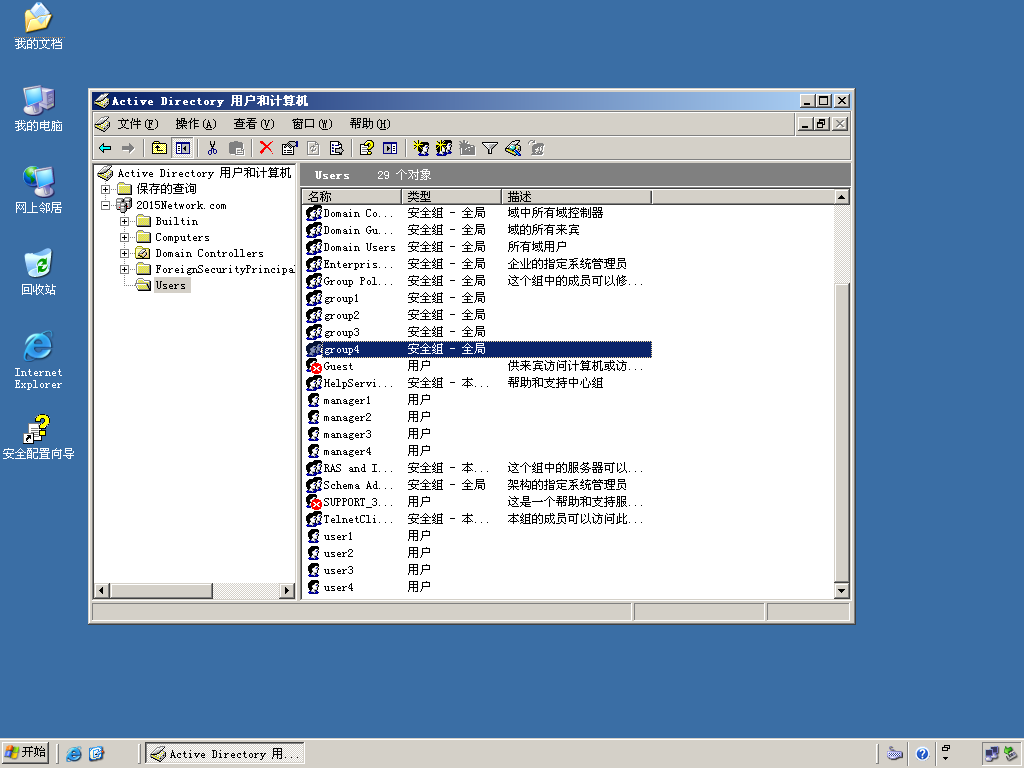The height and width of the screenshot is (768, 1024).
Task: Click the tree pane's horizontal scrollbar thumb
Action: pyautogui.click(x=161, y=591)
